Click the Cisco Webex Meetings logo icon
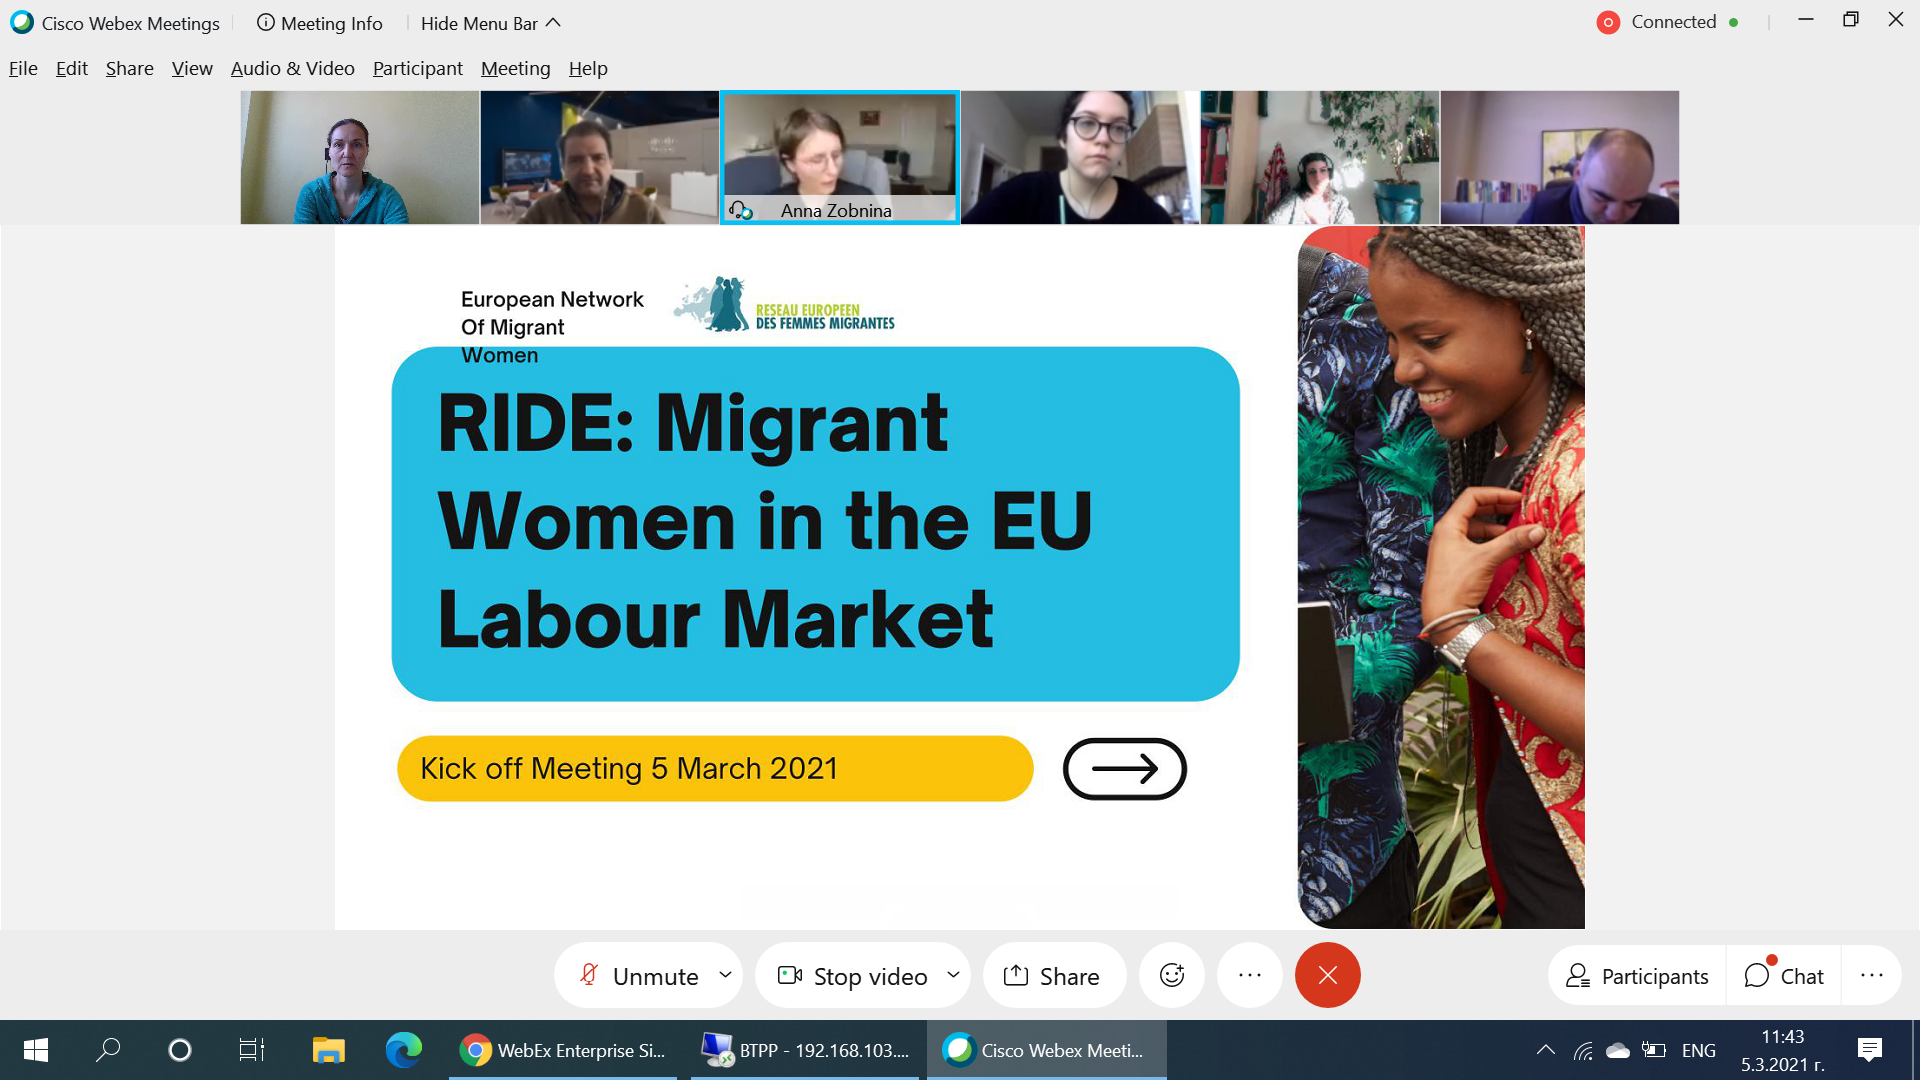Screen dimensions: 1920x1080 tap(22, 22)
